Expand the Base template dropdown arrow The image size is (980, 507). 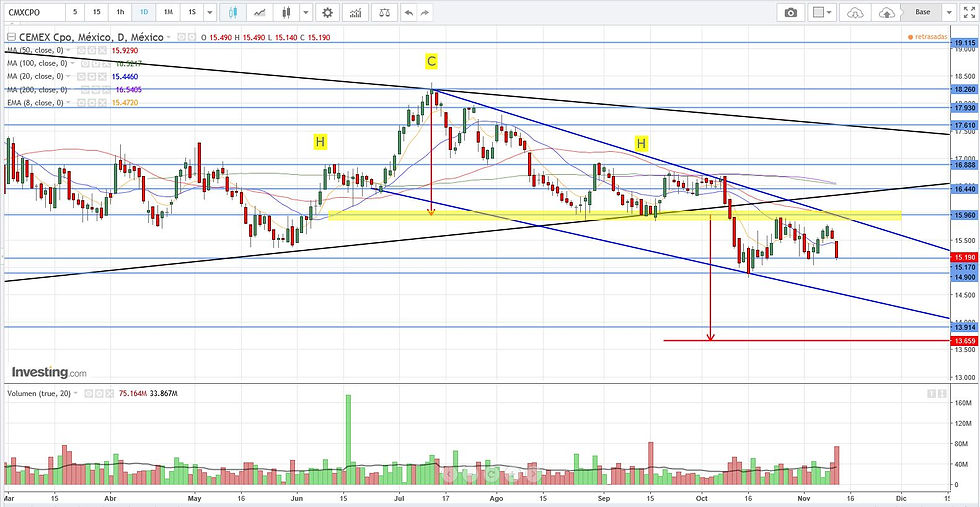(x=949, y=12)
